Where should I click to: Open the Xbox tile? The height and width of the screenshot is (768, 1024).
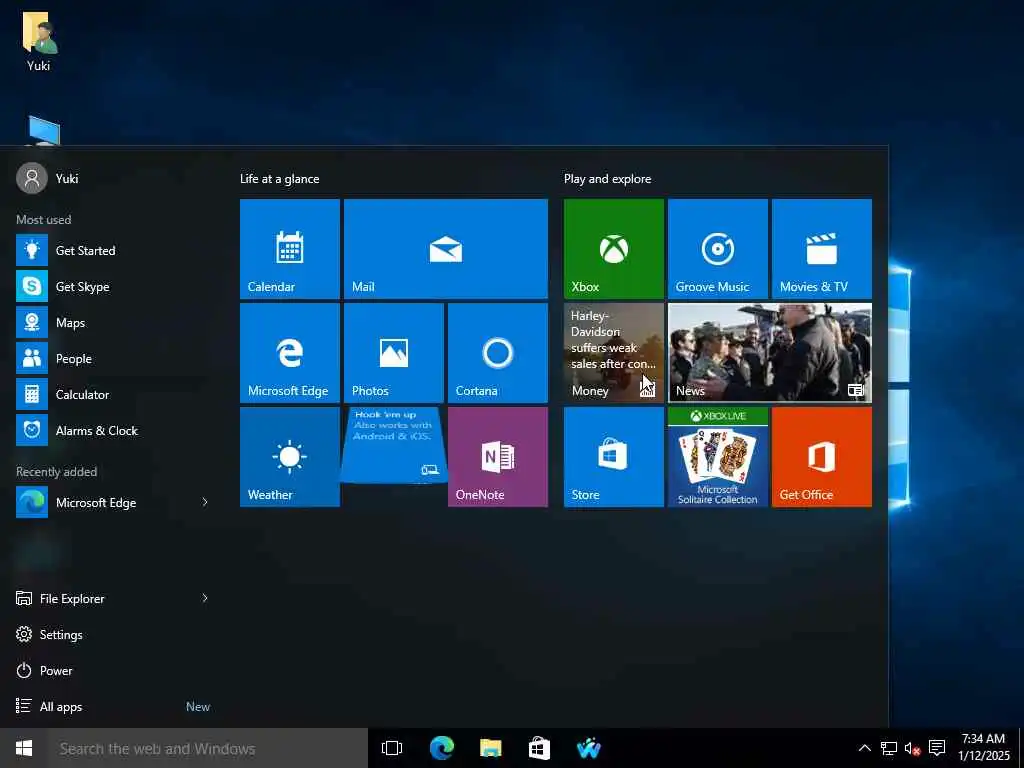pos(614,249)
